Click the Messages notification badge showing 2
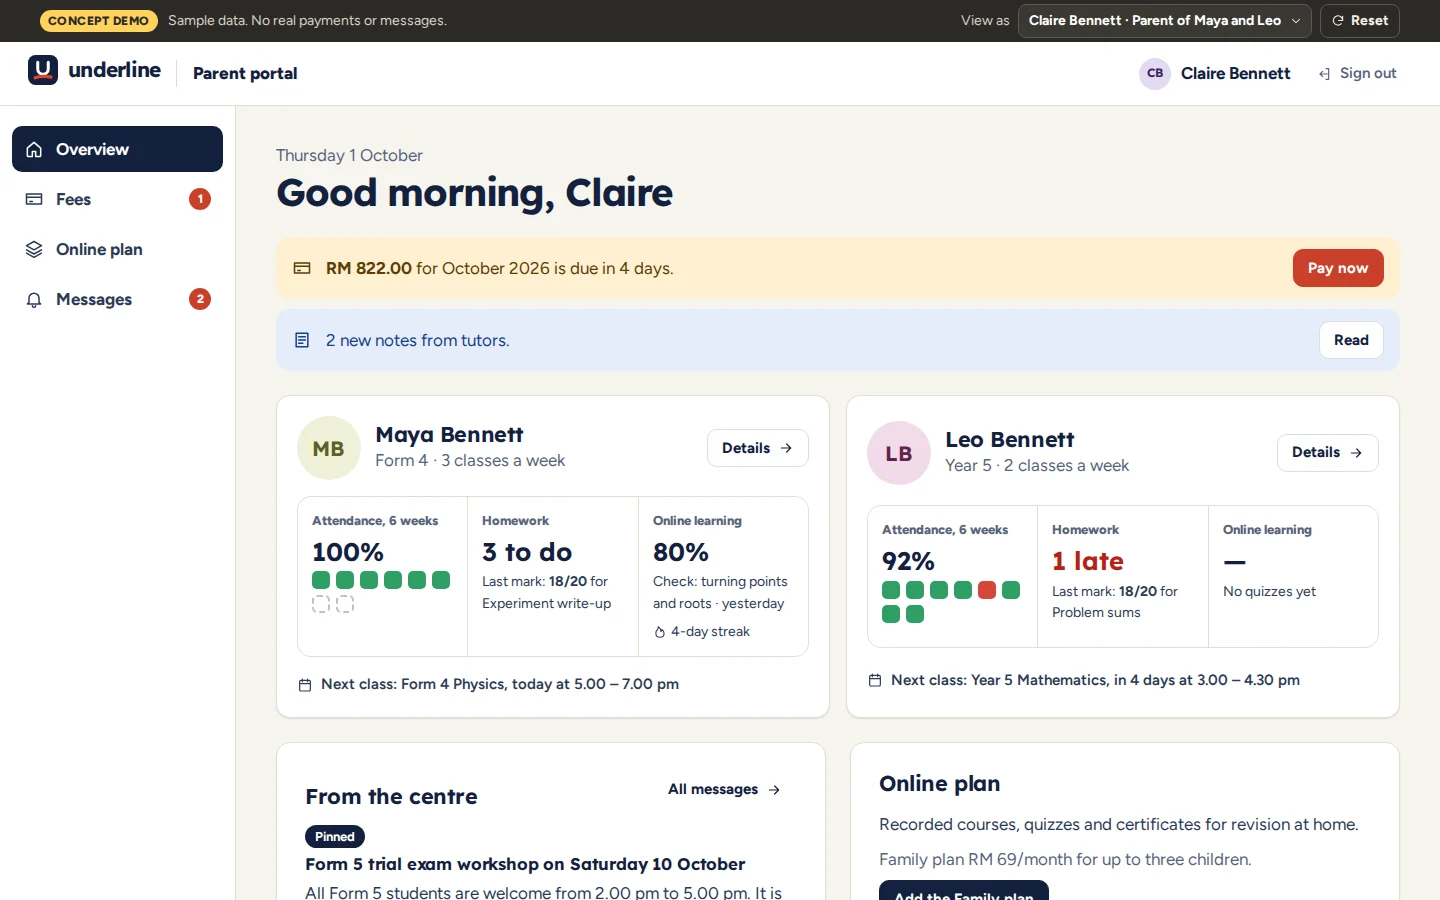1440x900 pixels. click(x=200, y=299)
